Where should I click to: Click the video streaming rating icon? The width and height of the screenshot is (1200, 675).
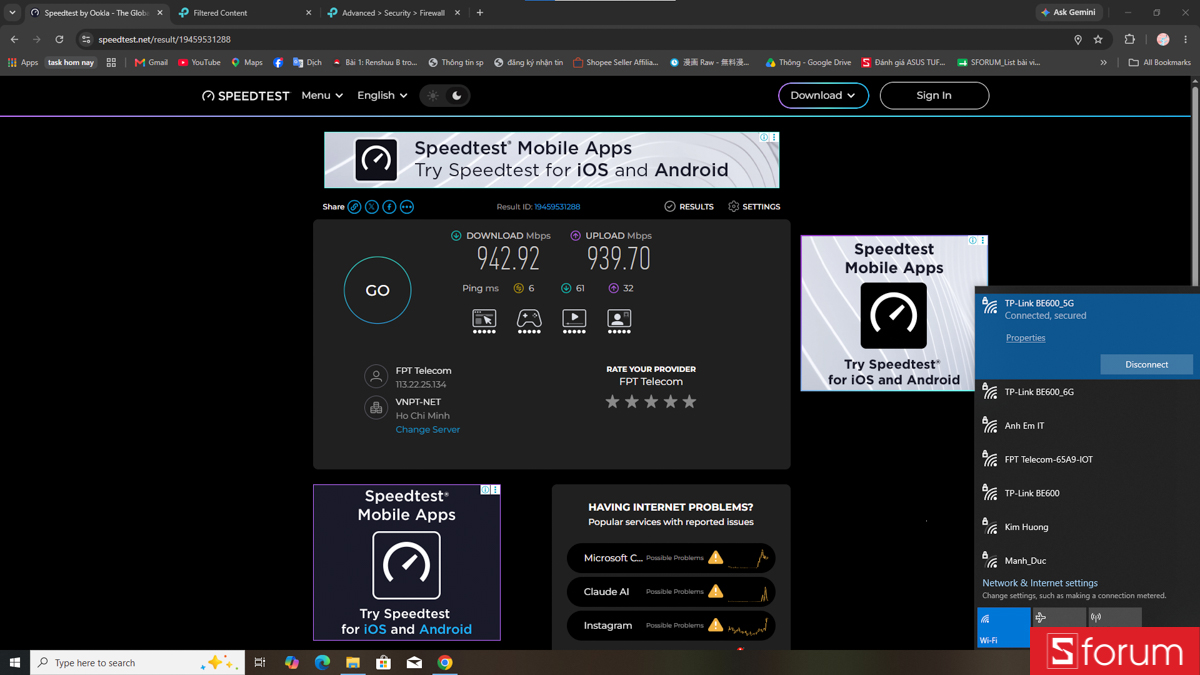[574, 321]
